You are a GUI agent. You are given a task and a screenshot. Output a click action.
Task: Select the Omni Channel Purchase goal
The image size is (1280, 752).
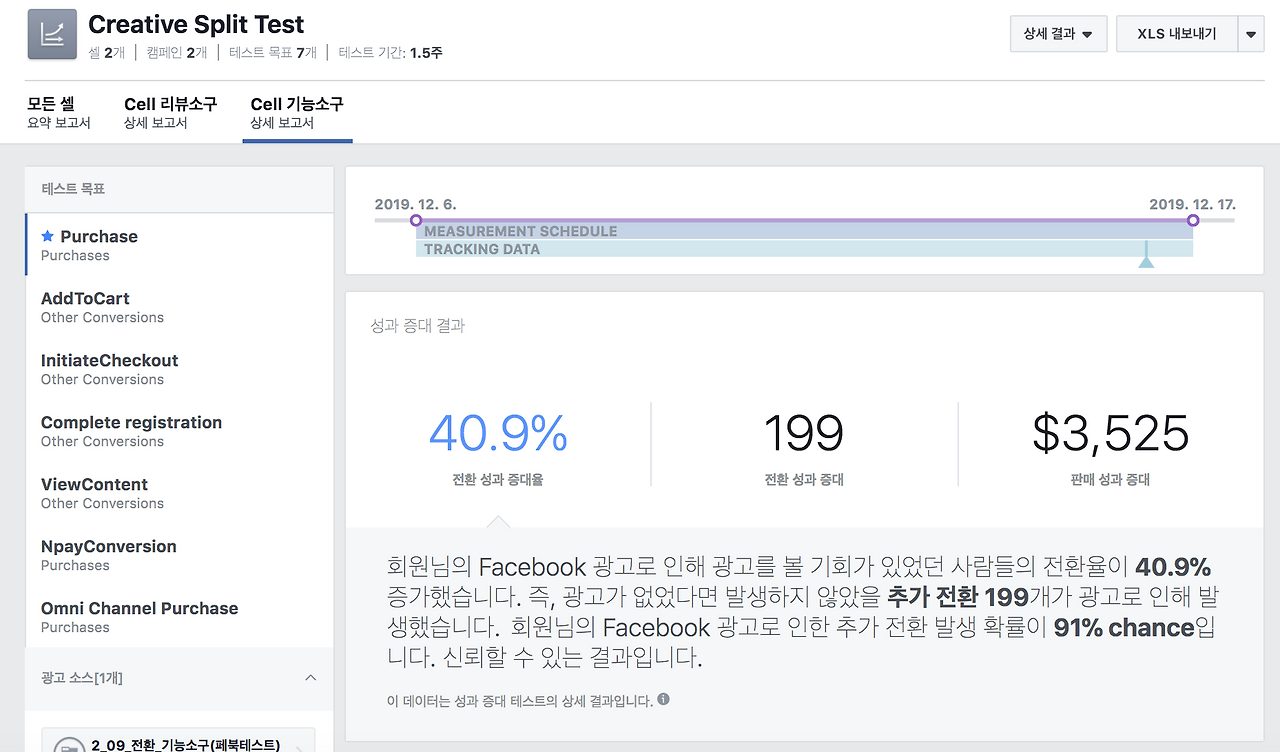pyautogui.click(x=139, y=617)
